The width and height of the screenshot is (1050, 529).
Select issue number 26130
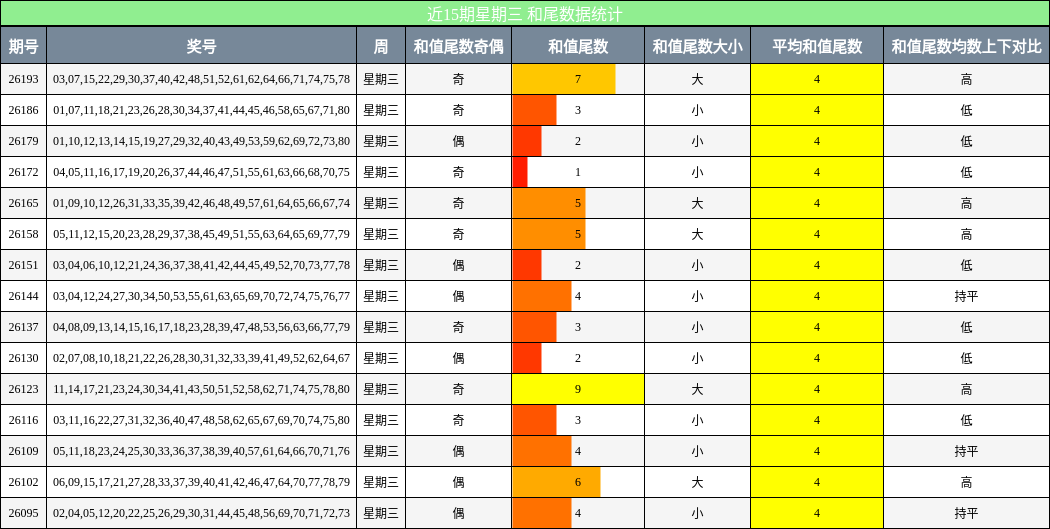click(23, 358)
